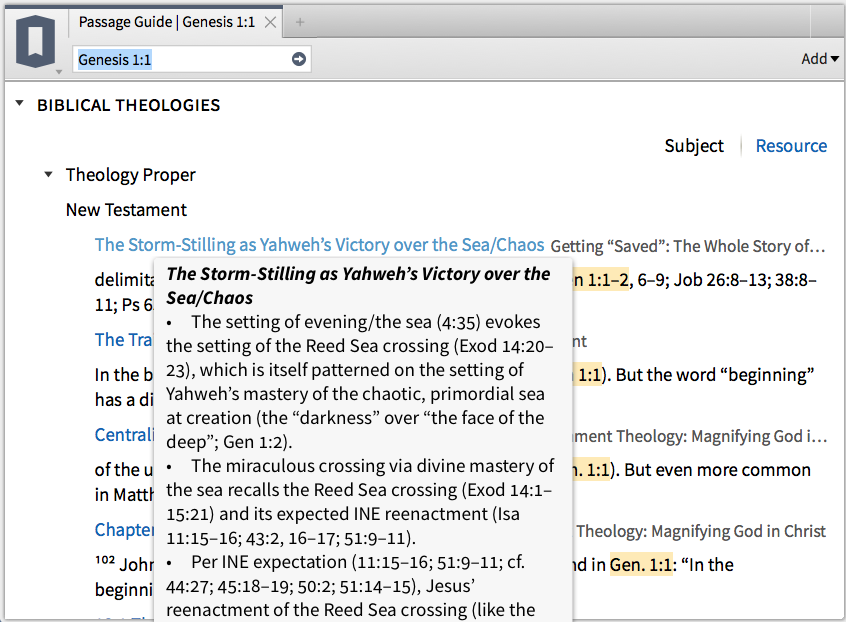Select the Resource grouping option

point(791,145)
